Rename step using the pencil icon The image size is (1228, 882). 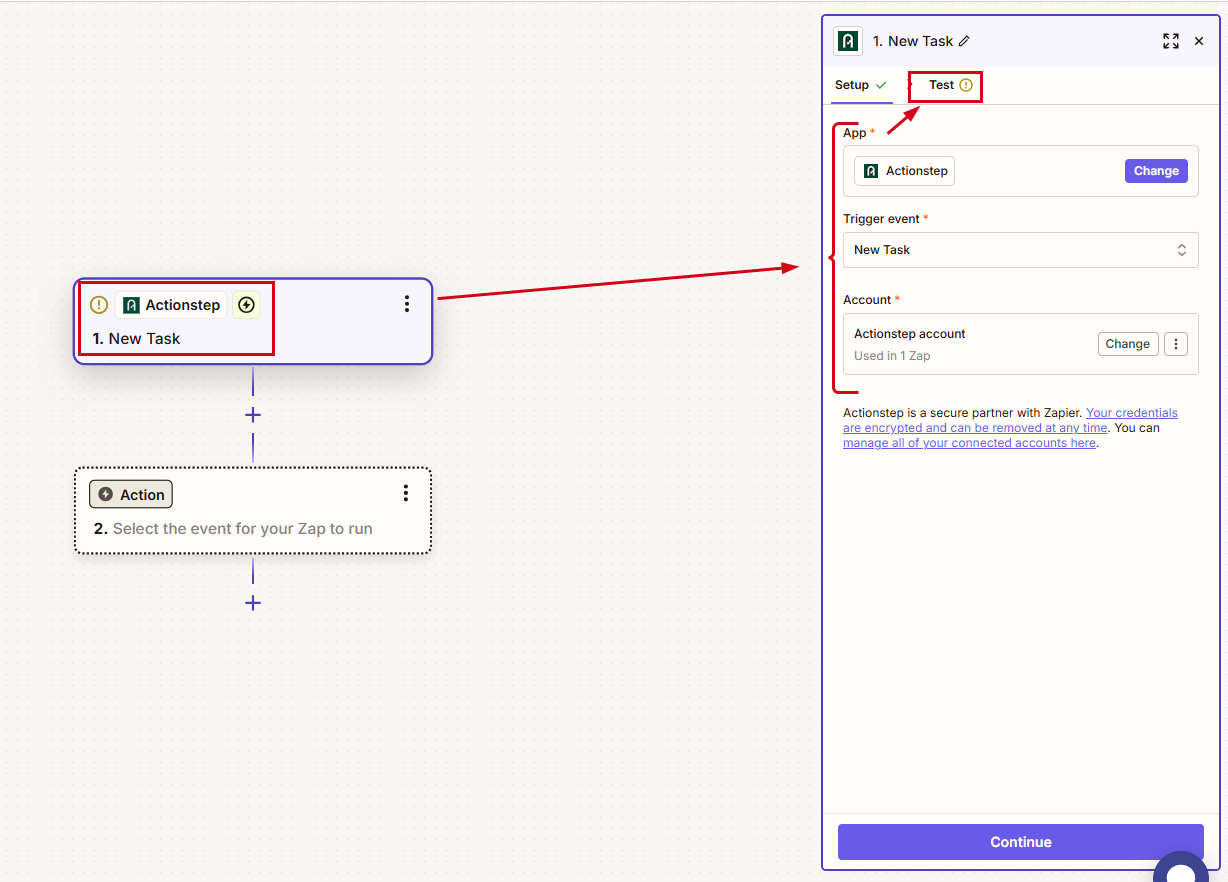[x=964, y=41]
